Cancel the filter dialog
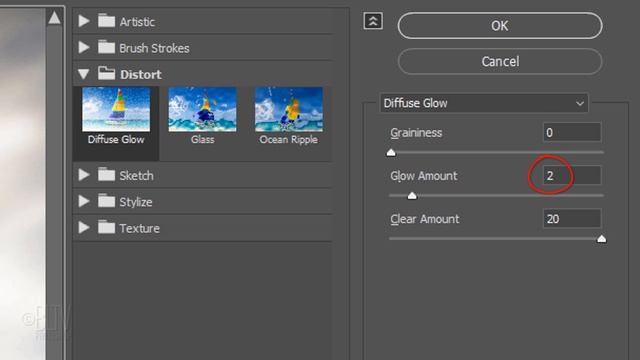The height and width of the screenshot is (360, 640). coord(500,62)
